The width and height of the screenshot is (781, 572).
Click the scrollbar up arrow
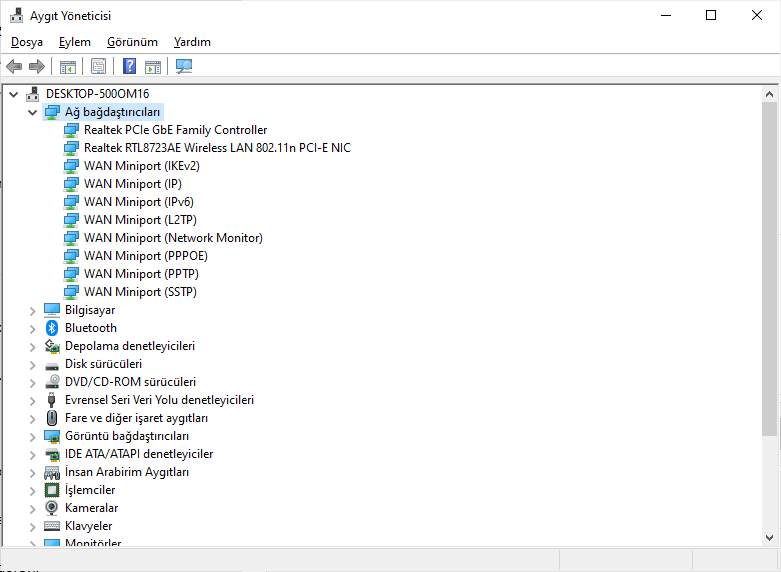pos(769,94)
